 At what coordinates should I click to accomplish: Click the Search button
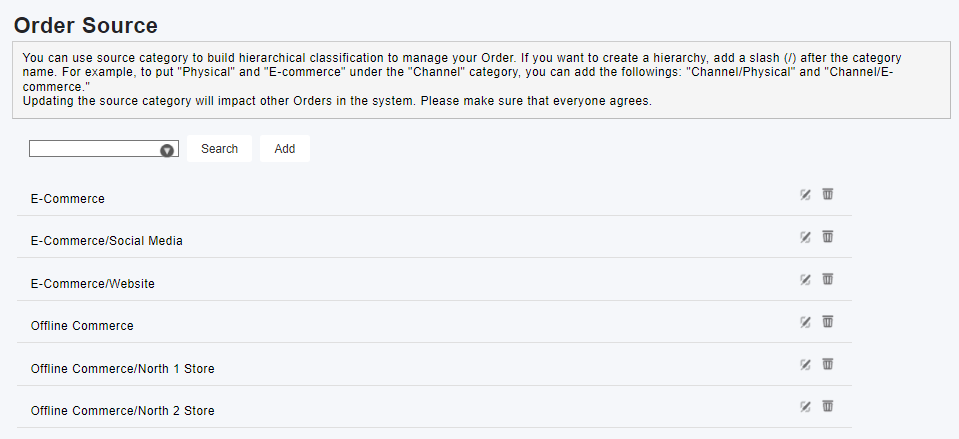[x=219, y=149]
